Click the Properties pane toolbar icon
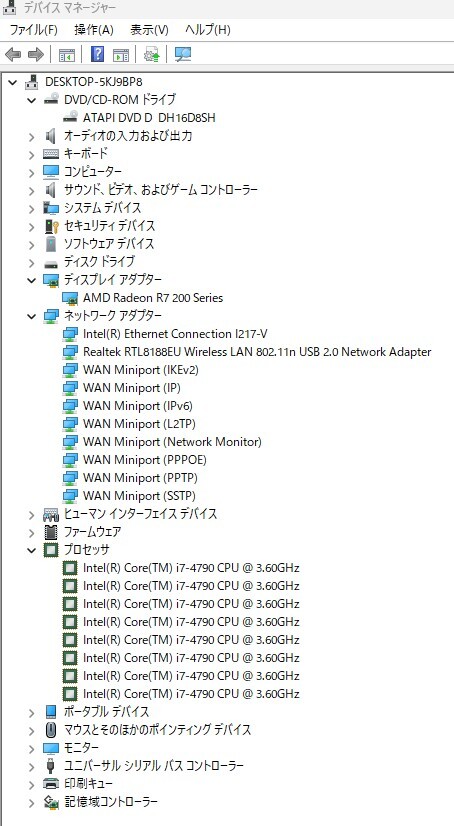 pyautogui.click(x=121, y=54)
